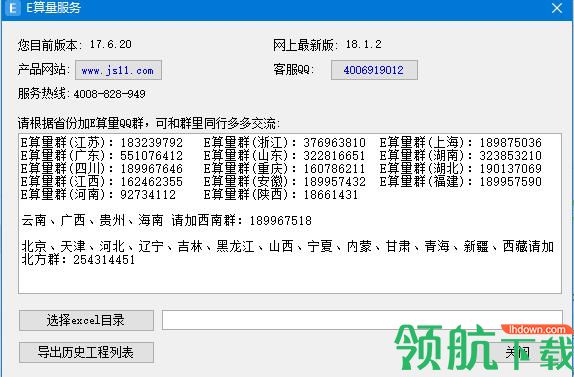Screen dimensions: 574x377
Task: Click the 选择excel目录 button
Action: pyautogui.click(x=86, y=320)
